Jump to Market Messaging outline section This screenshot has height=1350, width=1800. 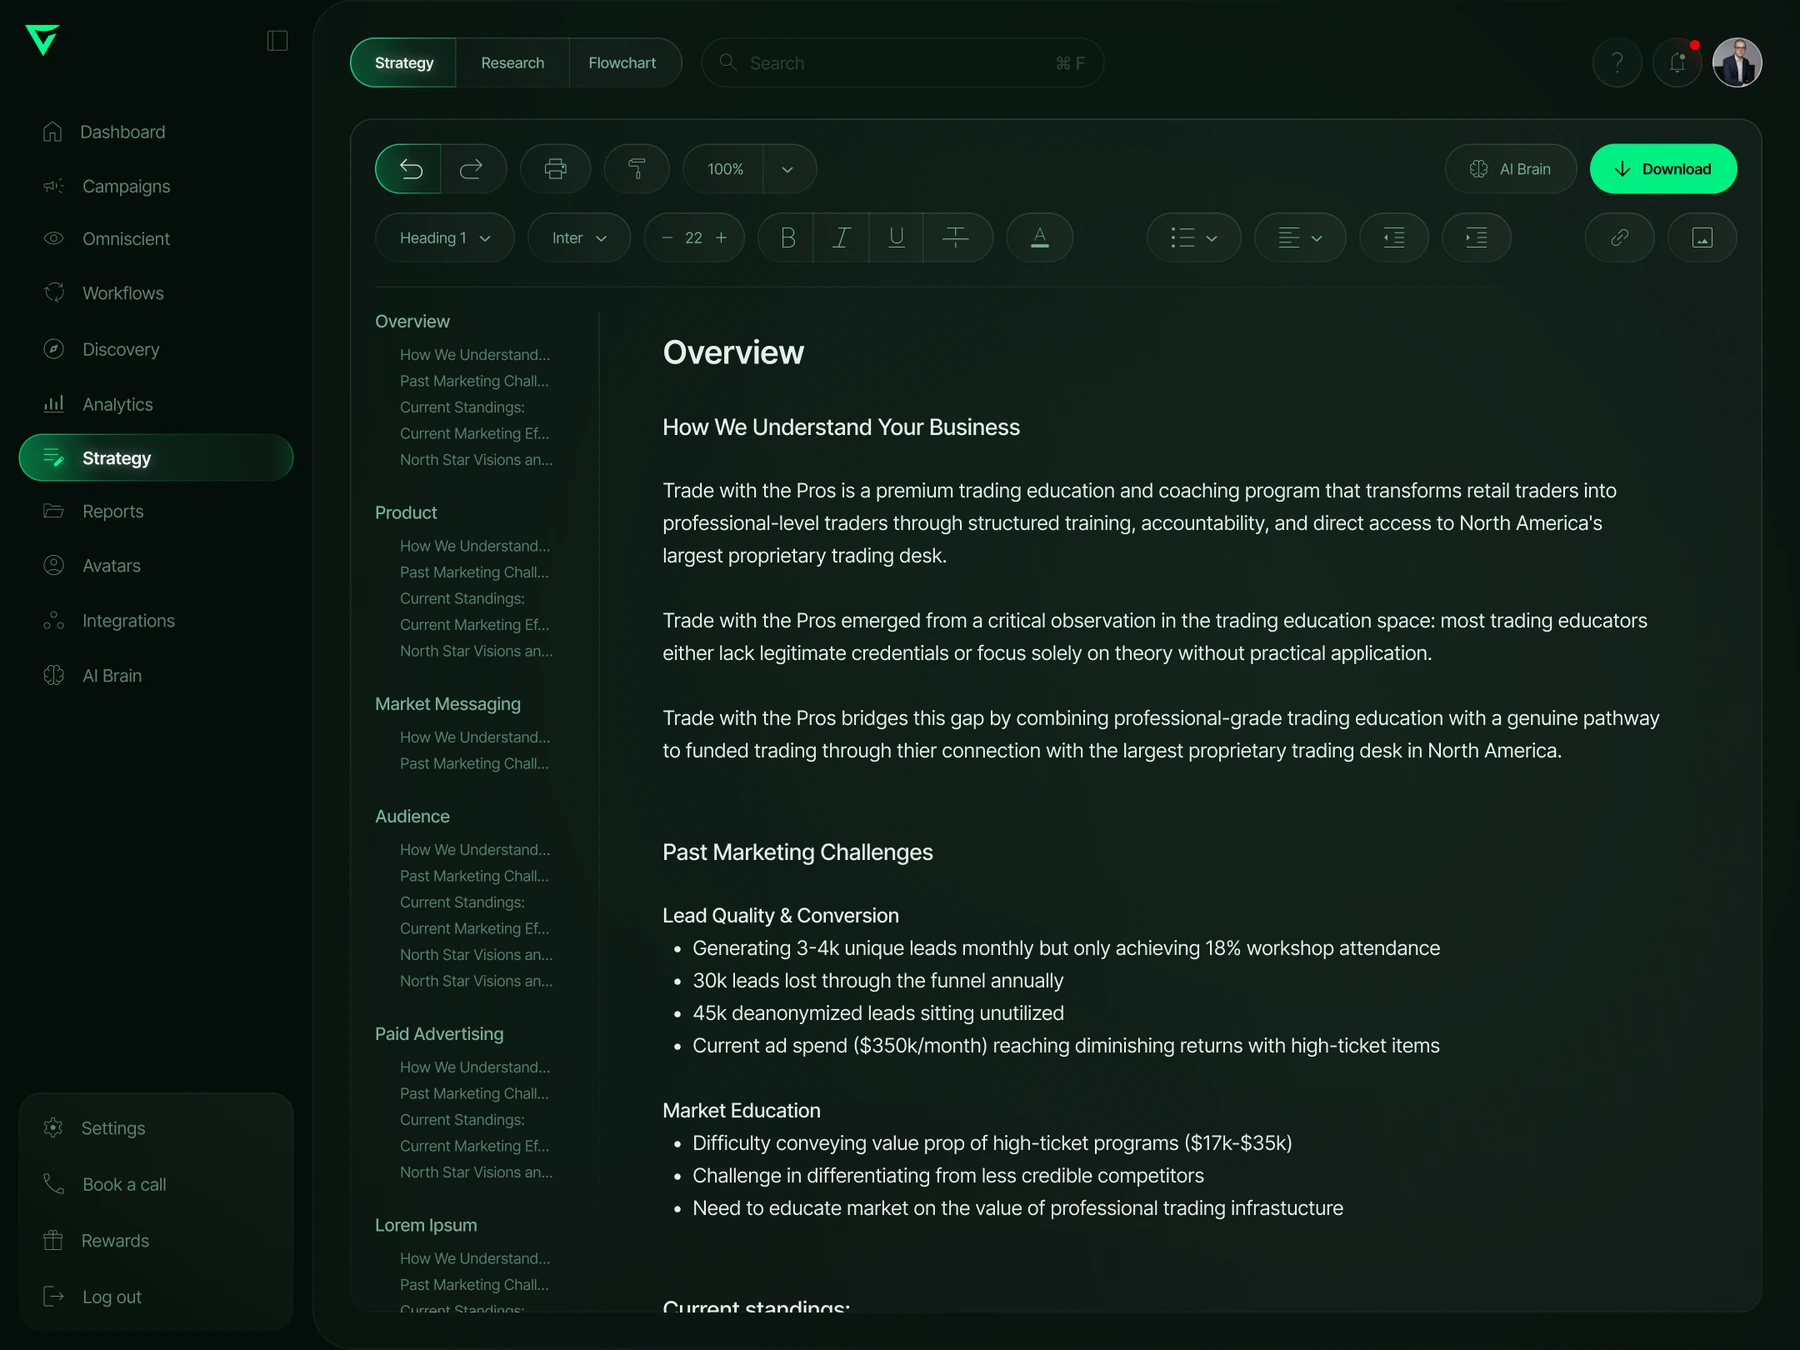pos(448,704)
